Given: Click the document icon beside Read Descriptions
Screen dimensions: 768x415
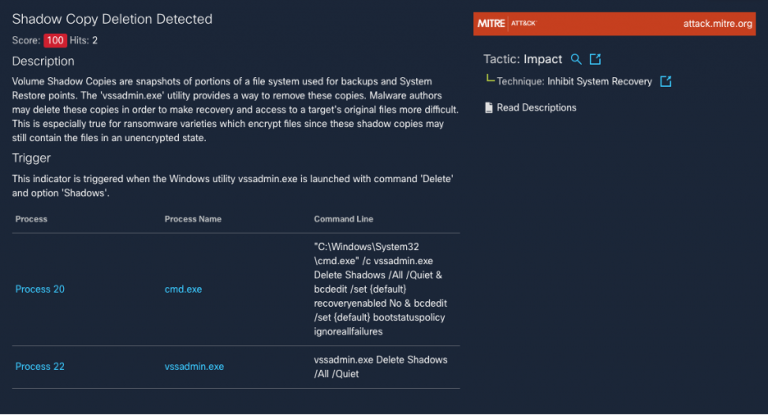Looking at the screenshot, I should pyautogui.click(x=488, y=107).
